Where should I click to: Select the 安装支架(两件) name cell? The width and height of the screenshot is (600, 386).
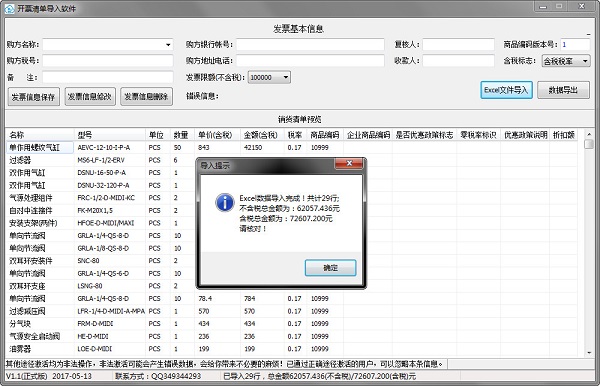point(40,223)
